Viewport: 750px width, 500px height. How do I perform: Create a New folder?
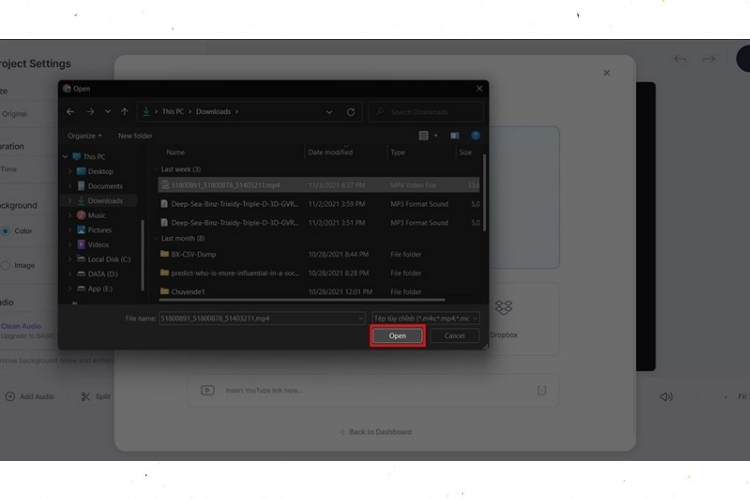tap(135, 136)
